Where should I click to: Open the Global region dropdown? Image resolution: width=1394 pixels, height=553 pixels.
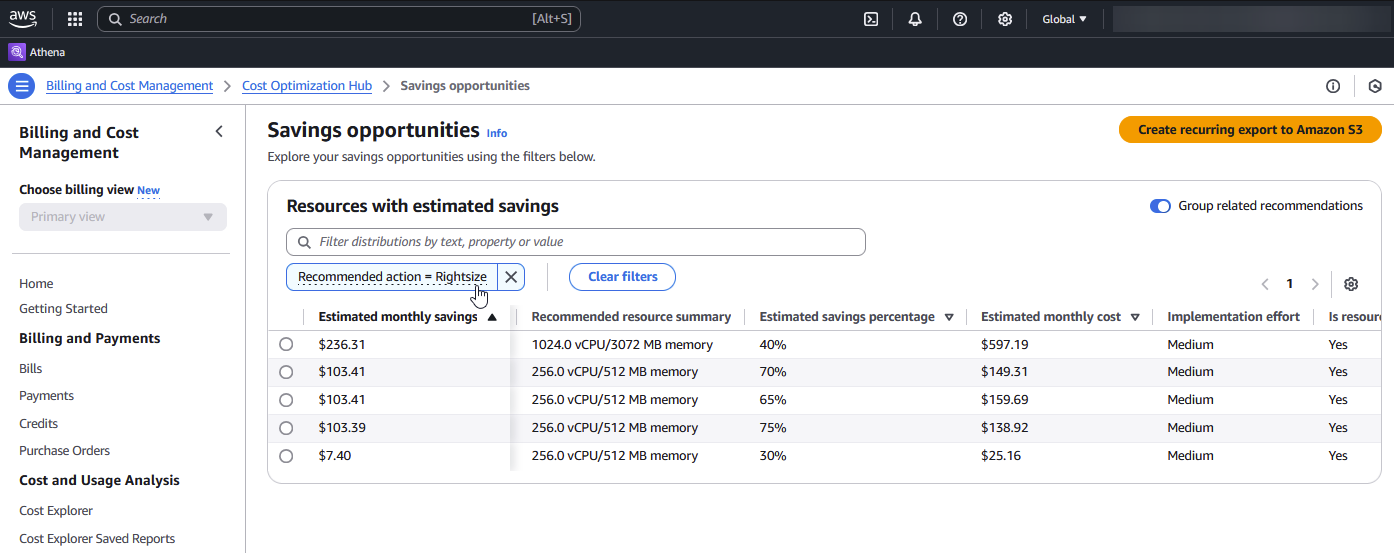[1064, 19]
